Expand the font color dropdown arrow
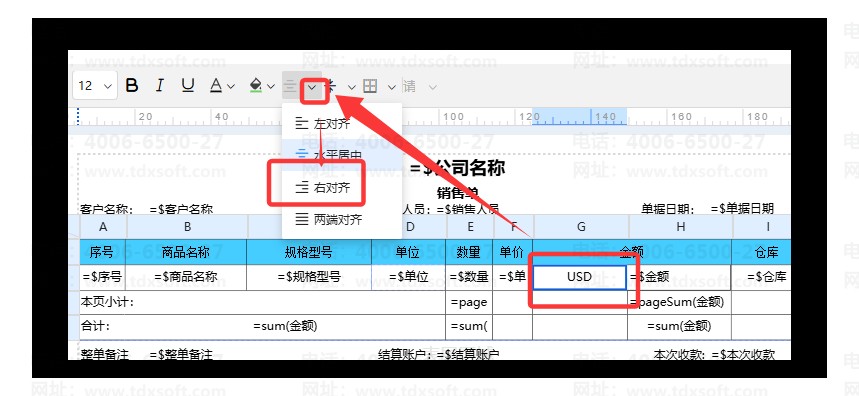 tap(231, 87)
